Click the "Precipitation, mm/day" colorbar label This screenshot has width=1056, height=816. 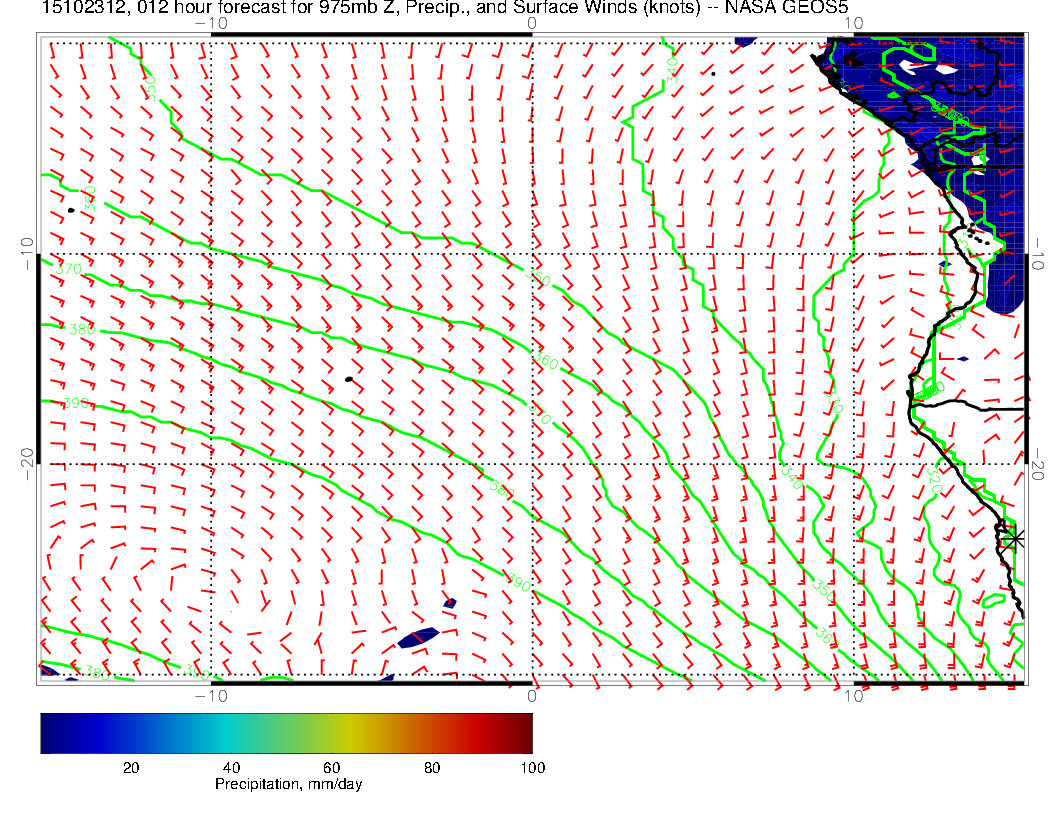tap(288, 785)
